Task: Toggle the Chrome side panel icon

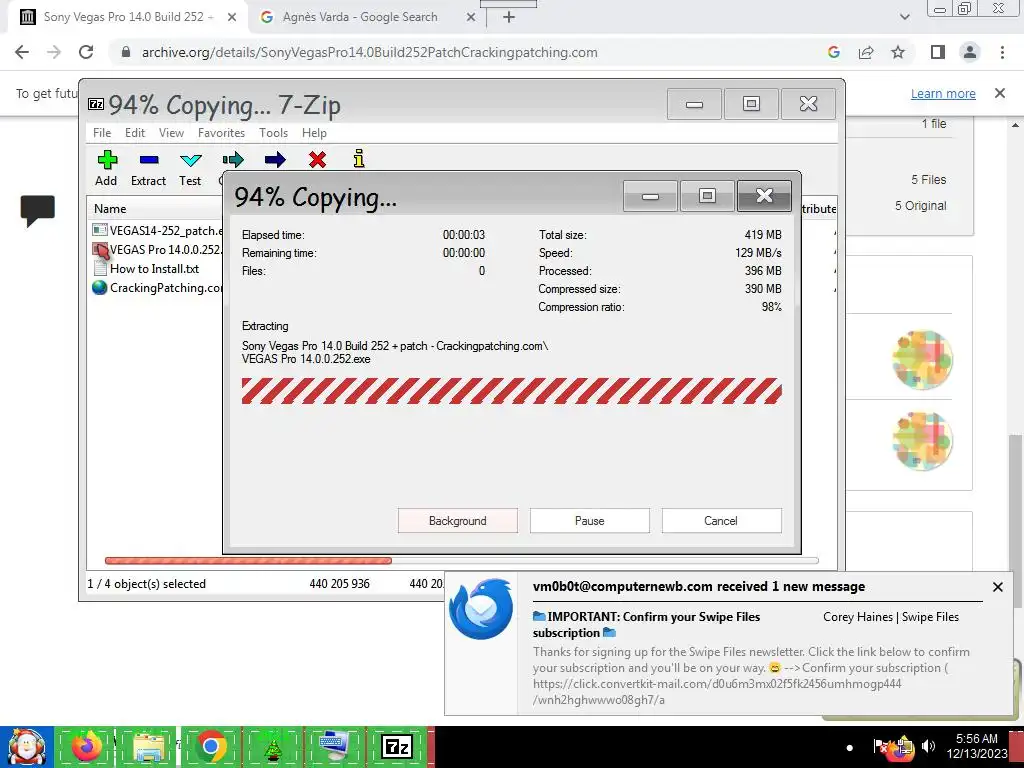Action: point(938,52)
